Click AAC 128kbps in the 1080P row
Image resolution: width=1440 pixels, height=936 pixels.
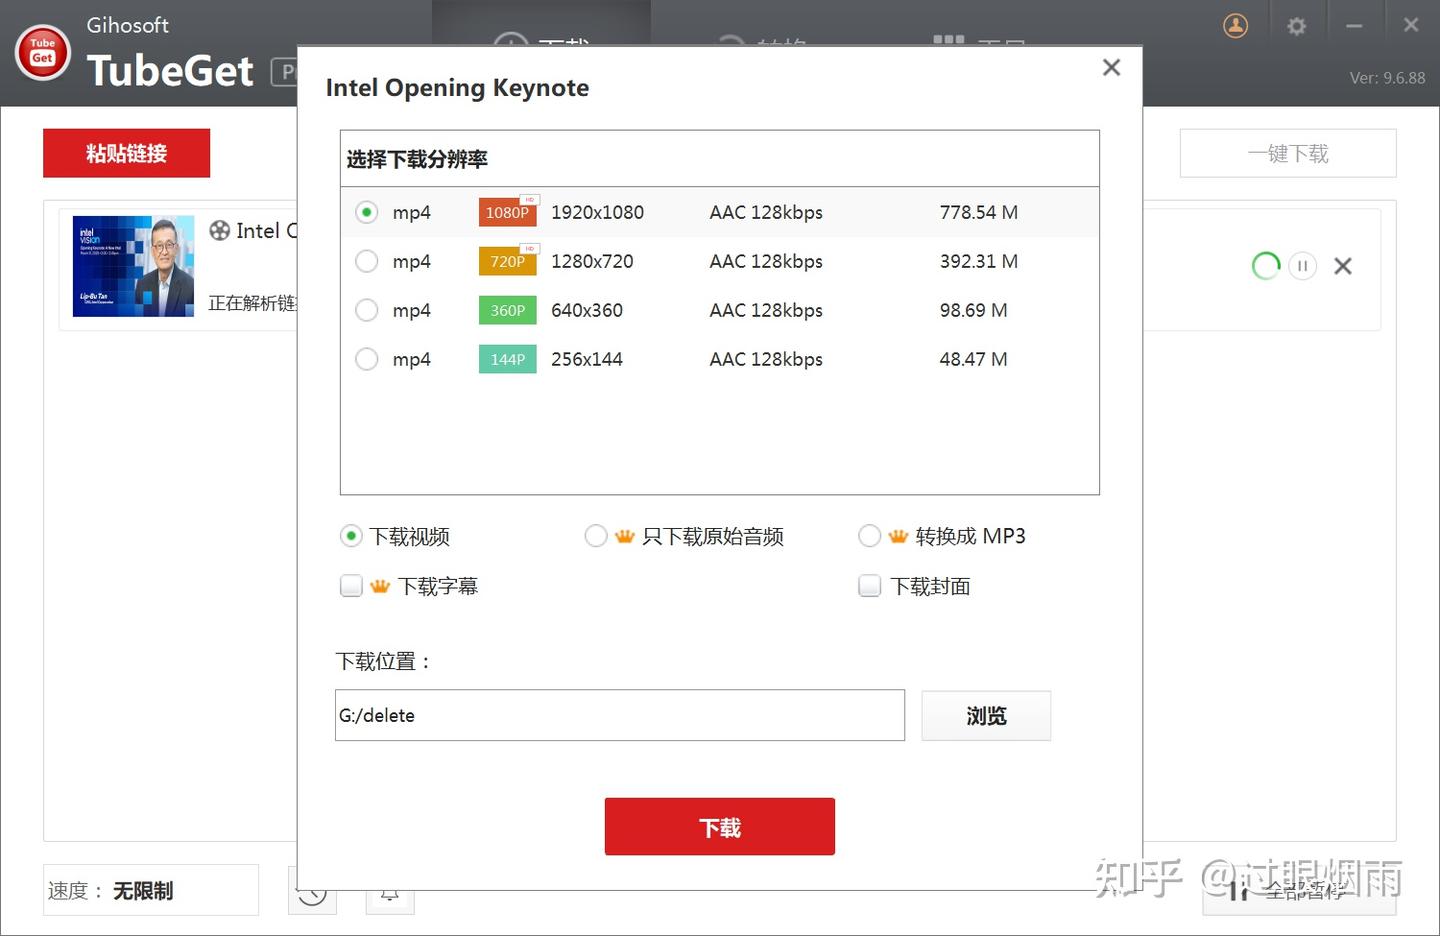click(x=766, y=212)
